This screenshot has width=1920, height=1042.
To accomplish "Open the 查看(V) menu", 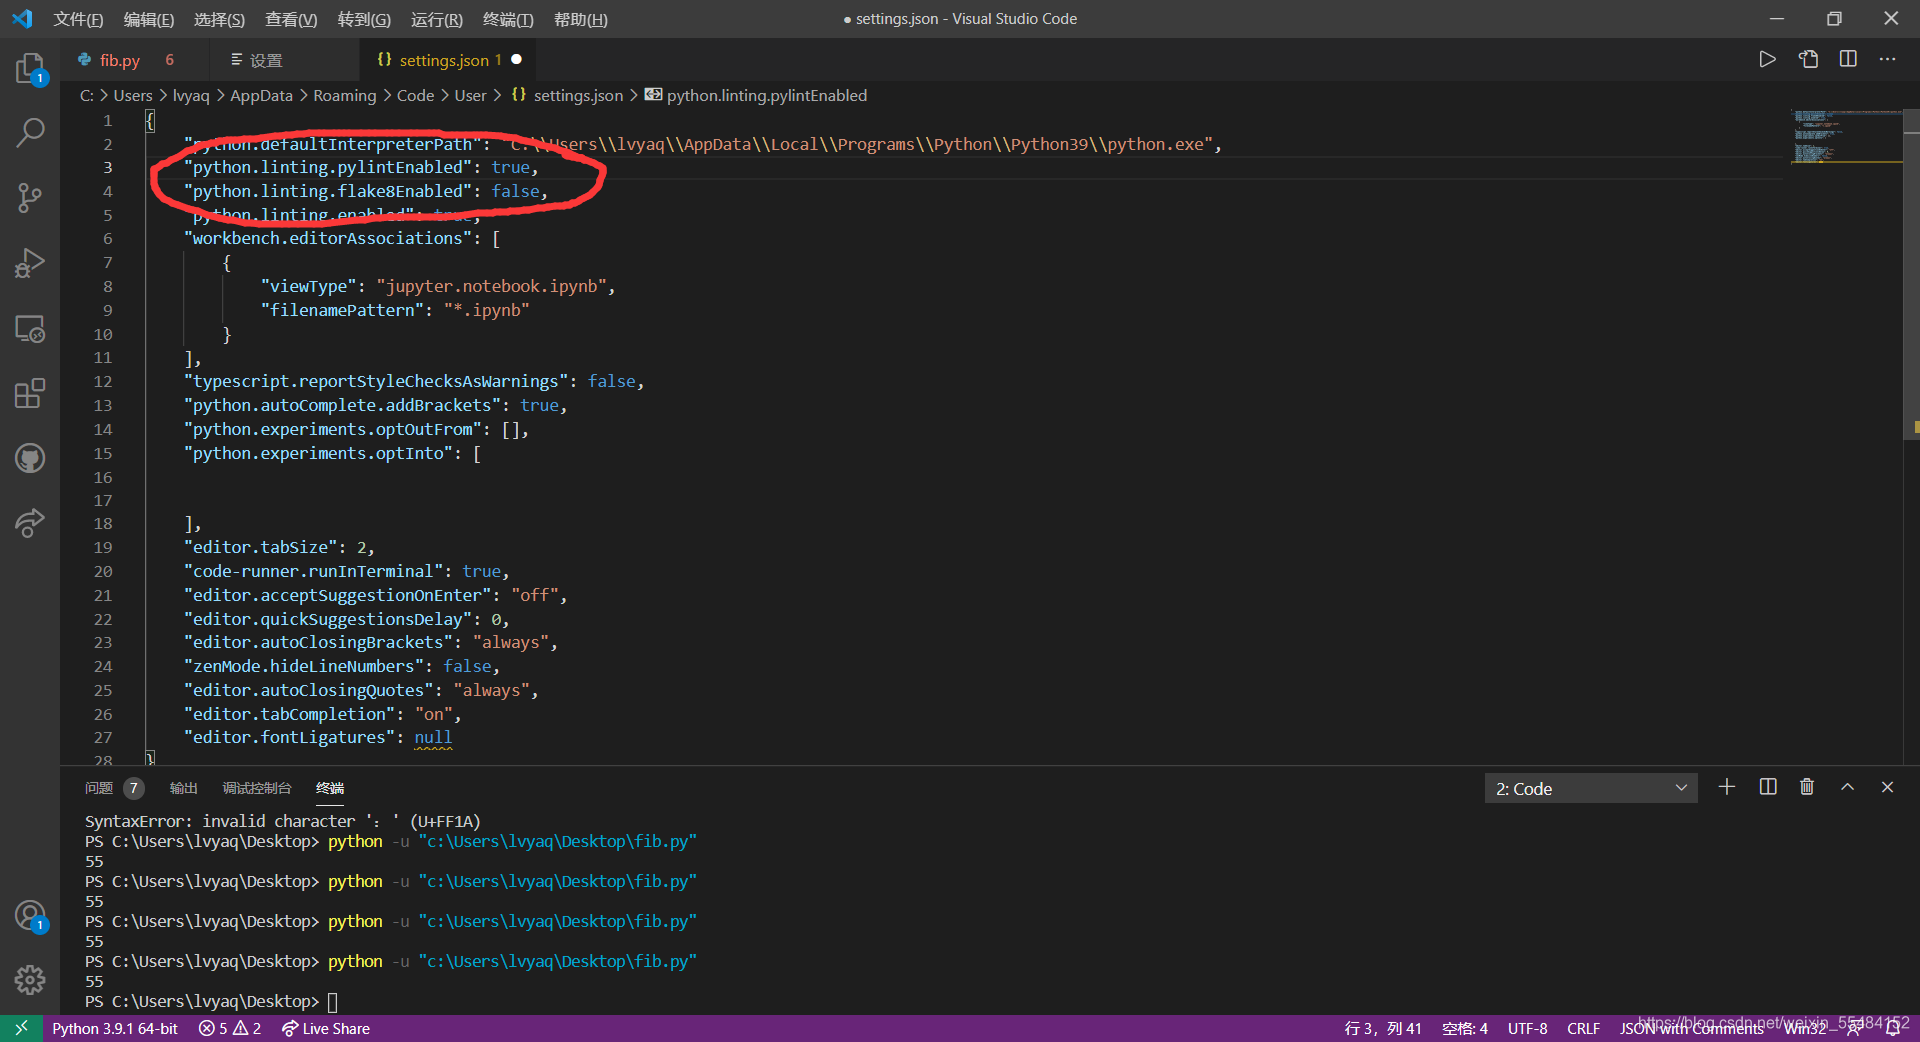I will (291, 19).
